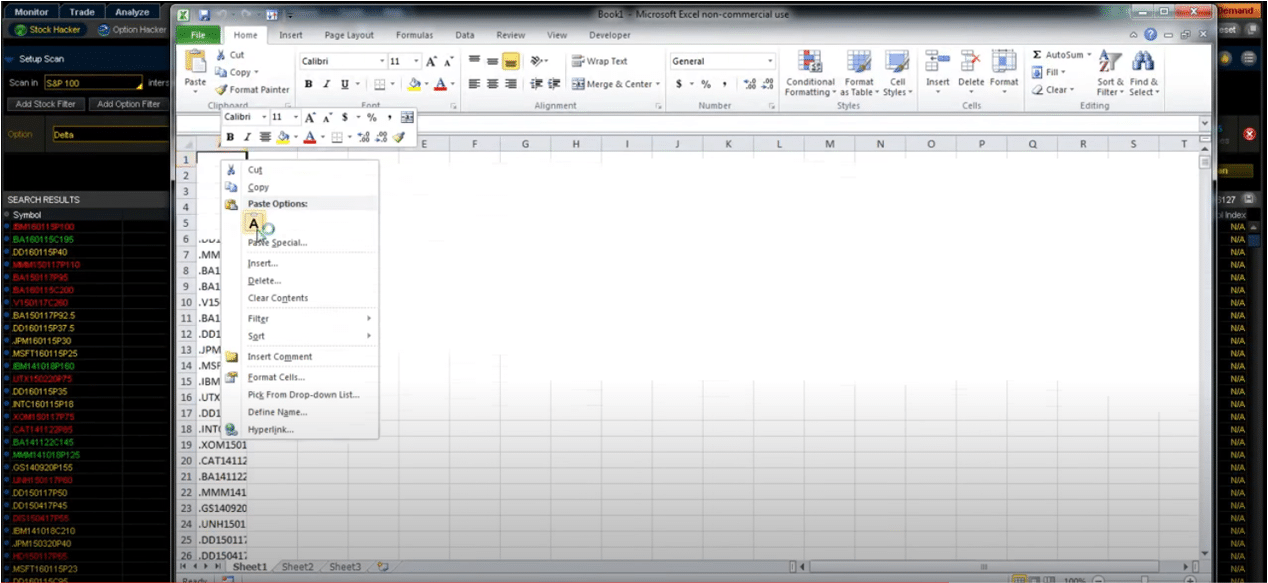Screen dimensions: 1268x583
Task: Click the Keep Text Only paste option
Action: point(254,223)
